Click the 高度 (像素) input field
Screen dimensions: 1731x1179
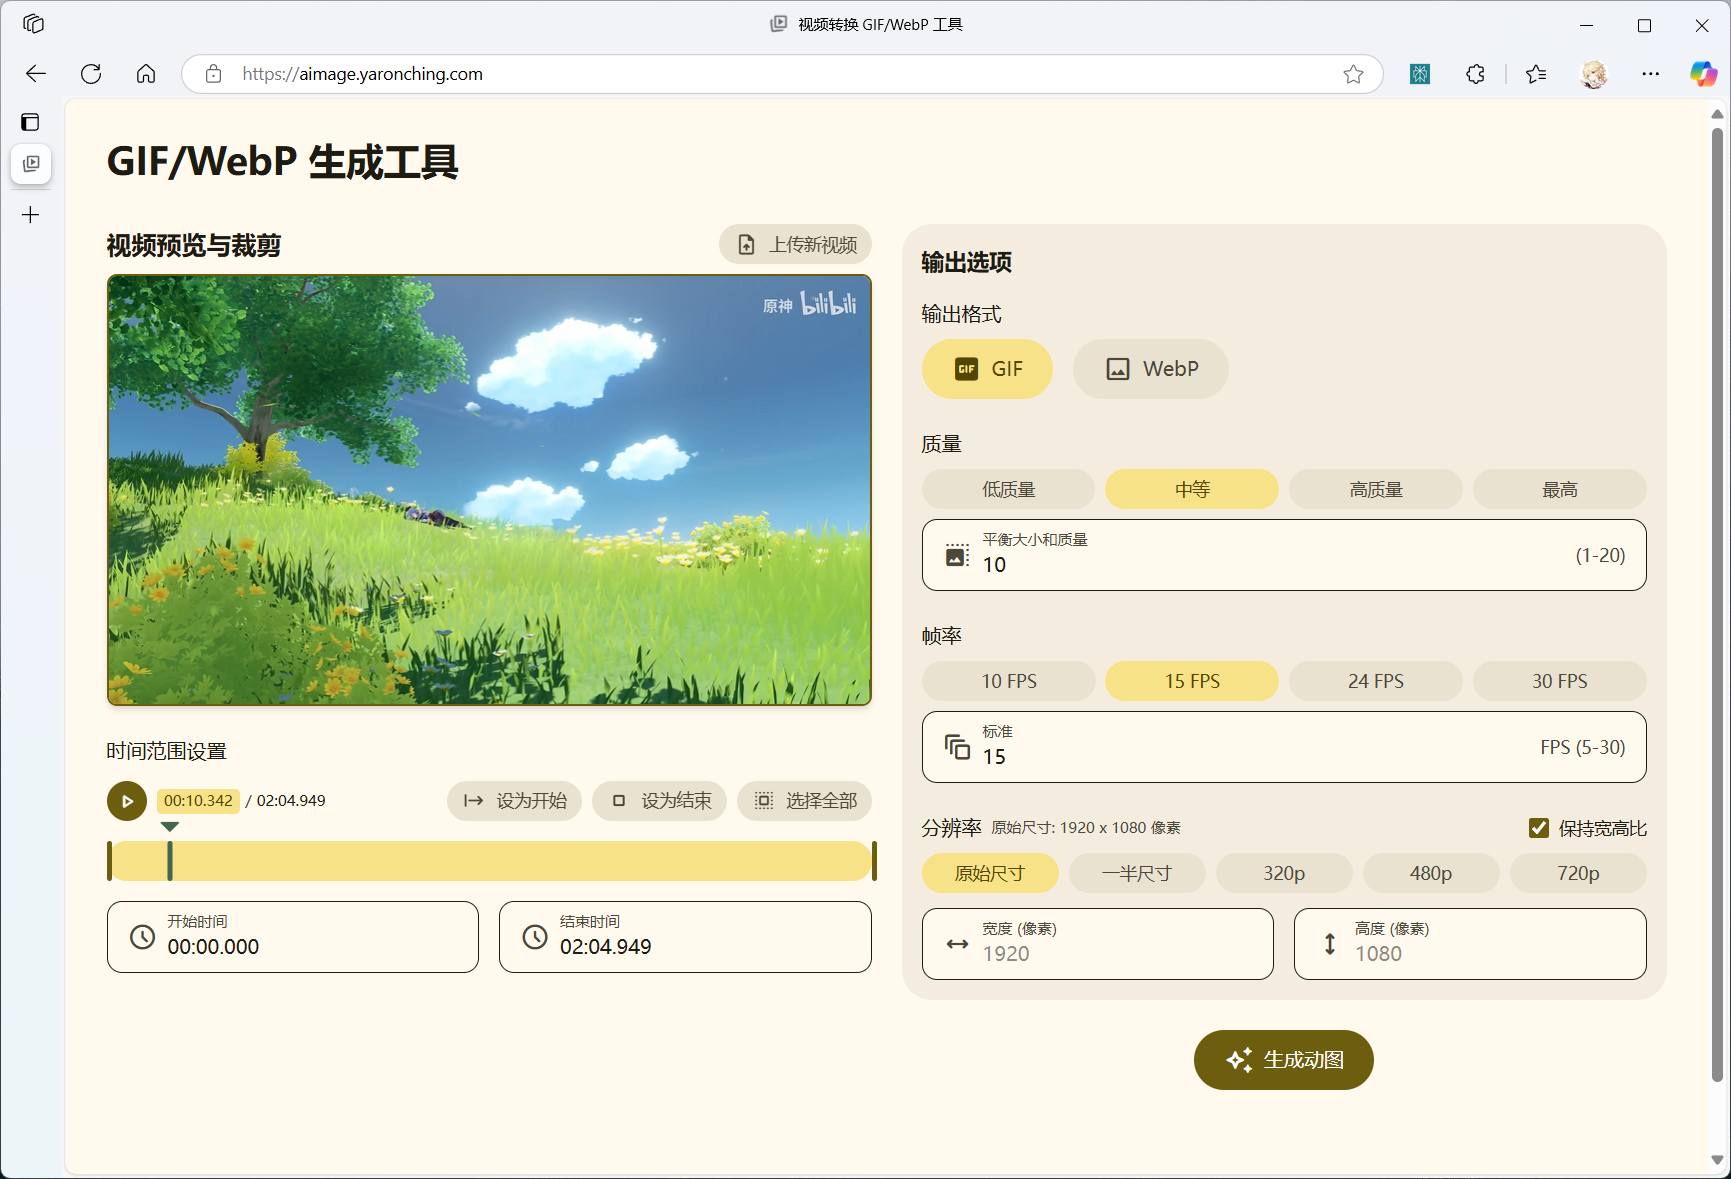[x=1470, y=944]
